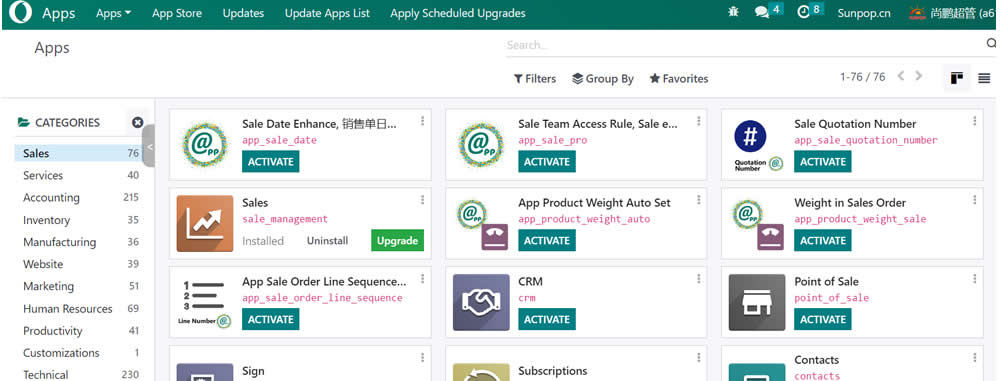Viewport: 1000px width, 381px height.
Task: Go to next page arrow
Action: 919,76
